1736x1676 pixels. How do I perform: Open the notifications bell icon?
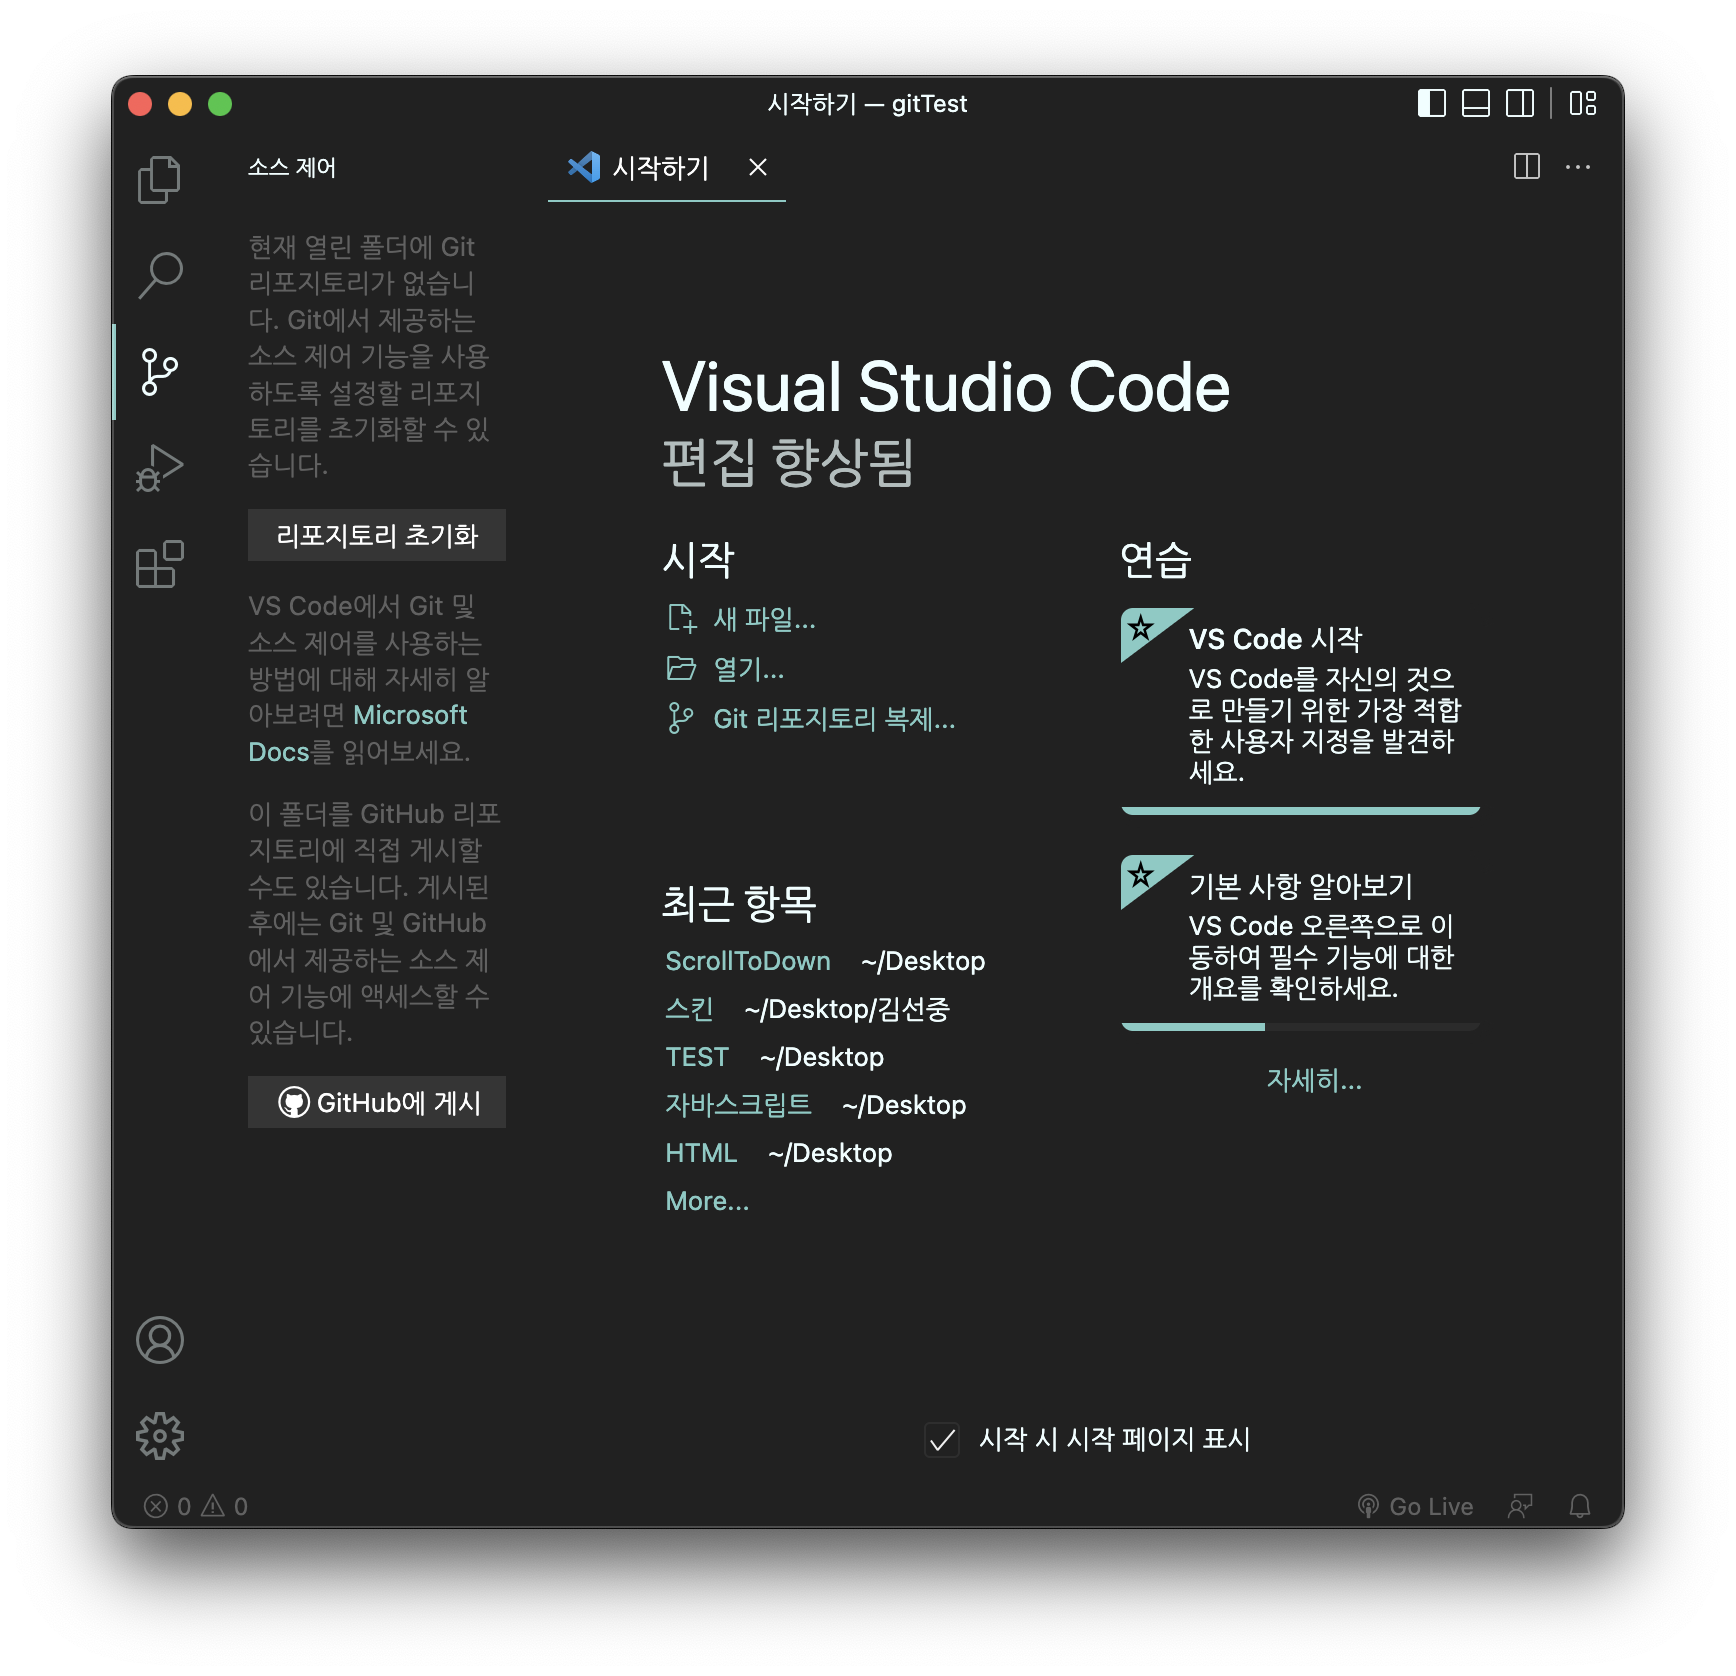(x=1580, y=1506)
